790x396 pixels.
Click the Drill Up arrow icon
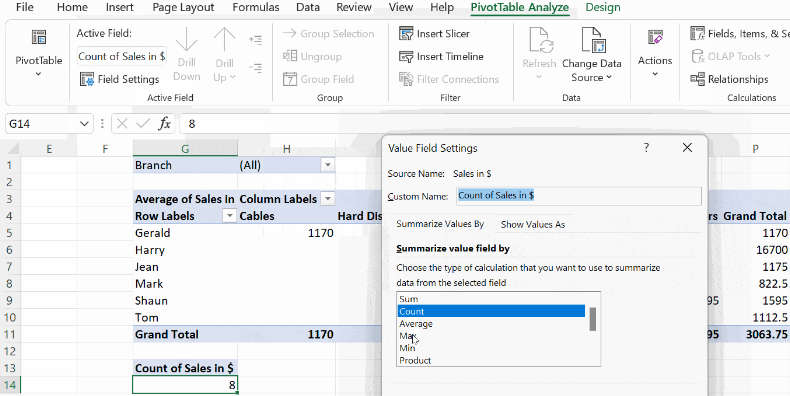(224, 39)
